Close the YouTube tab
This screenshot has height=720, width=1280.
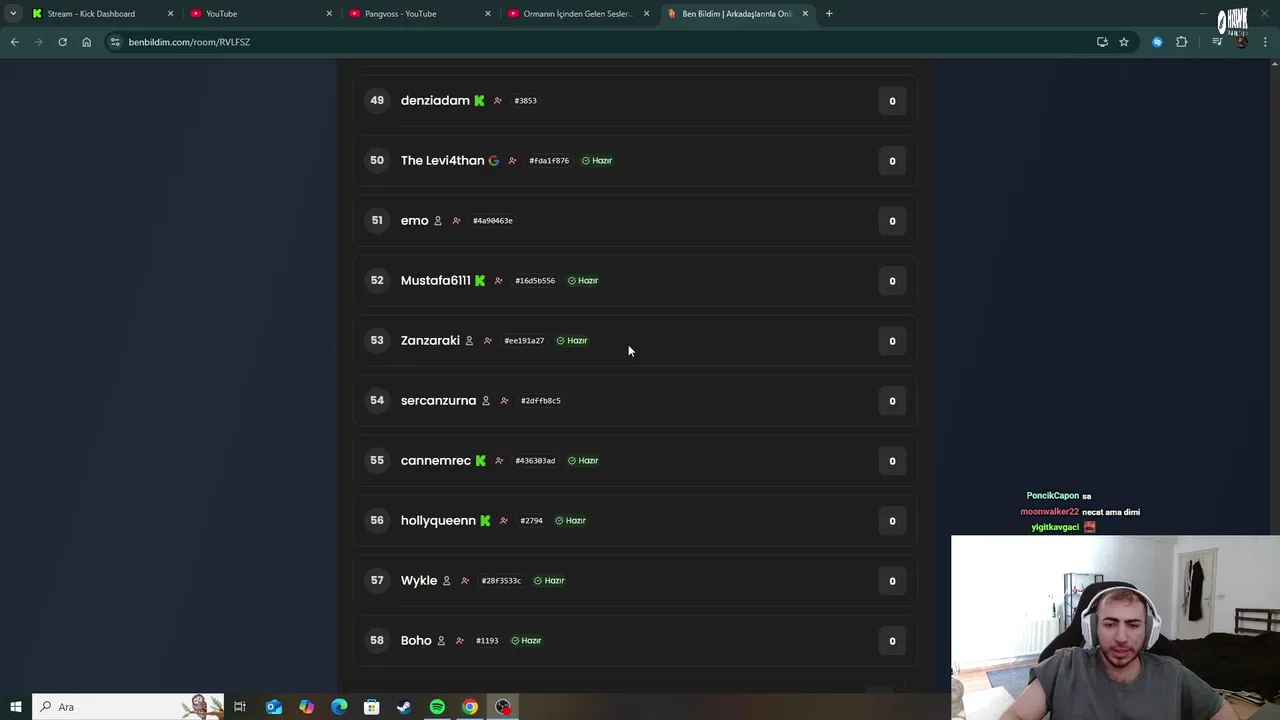[x=329, y=14]
